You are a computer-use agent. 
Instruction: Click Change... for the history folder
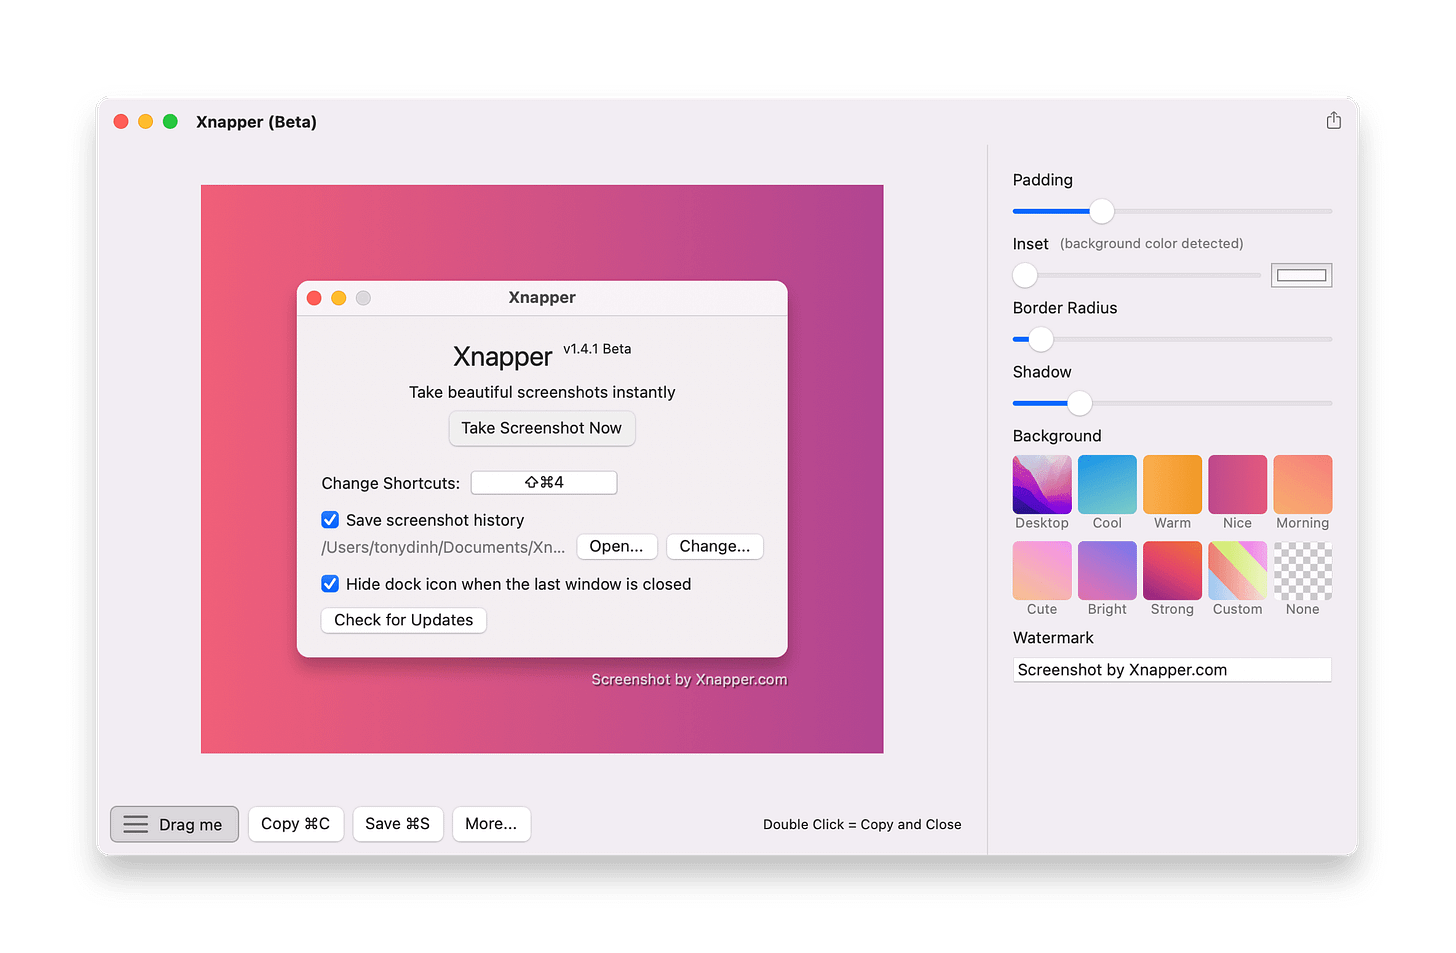(x=715, y=547)
